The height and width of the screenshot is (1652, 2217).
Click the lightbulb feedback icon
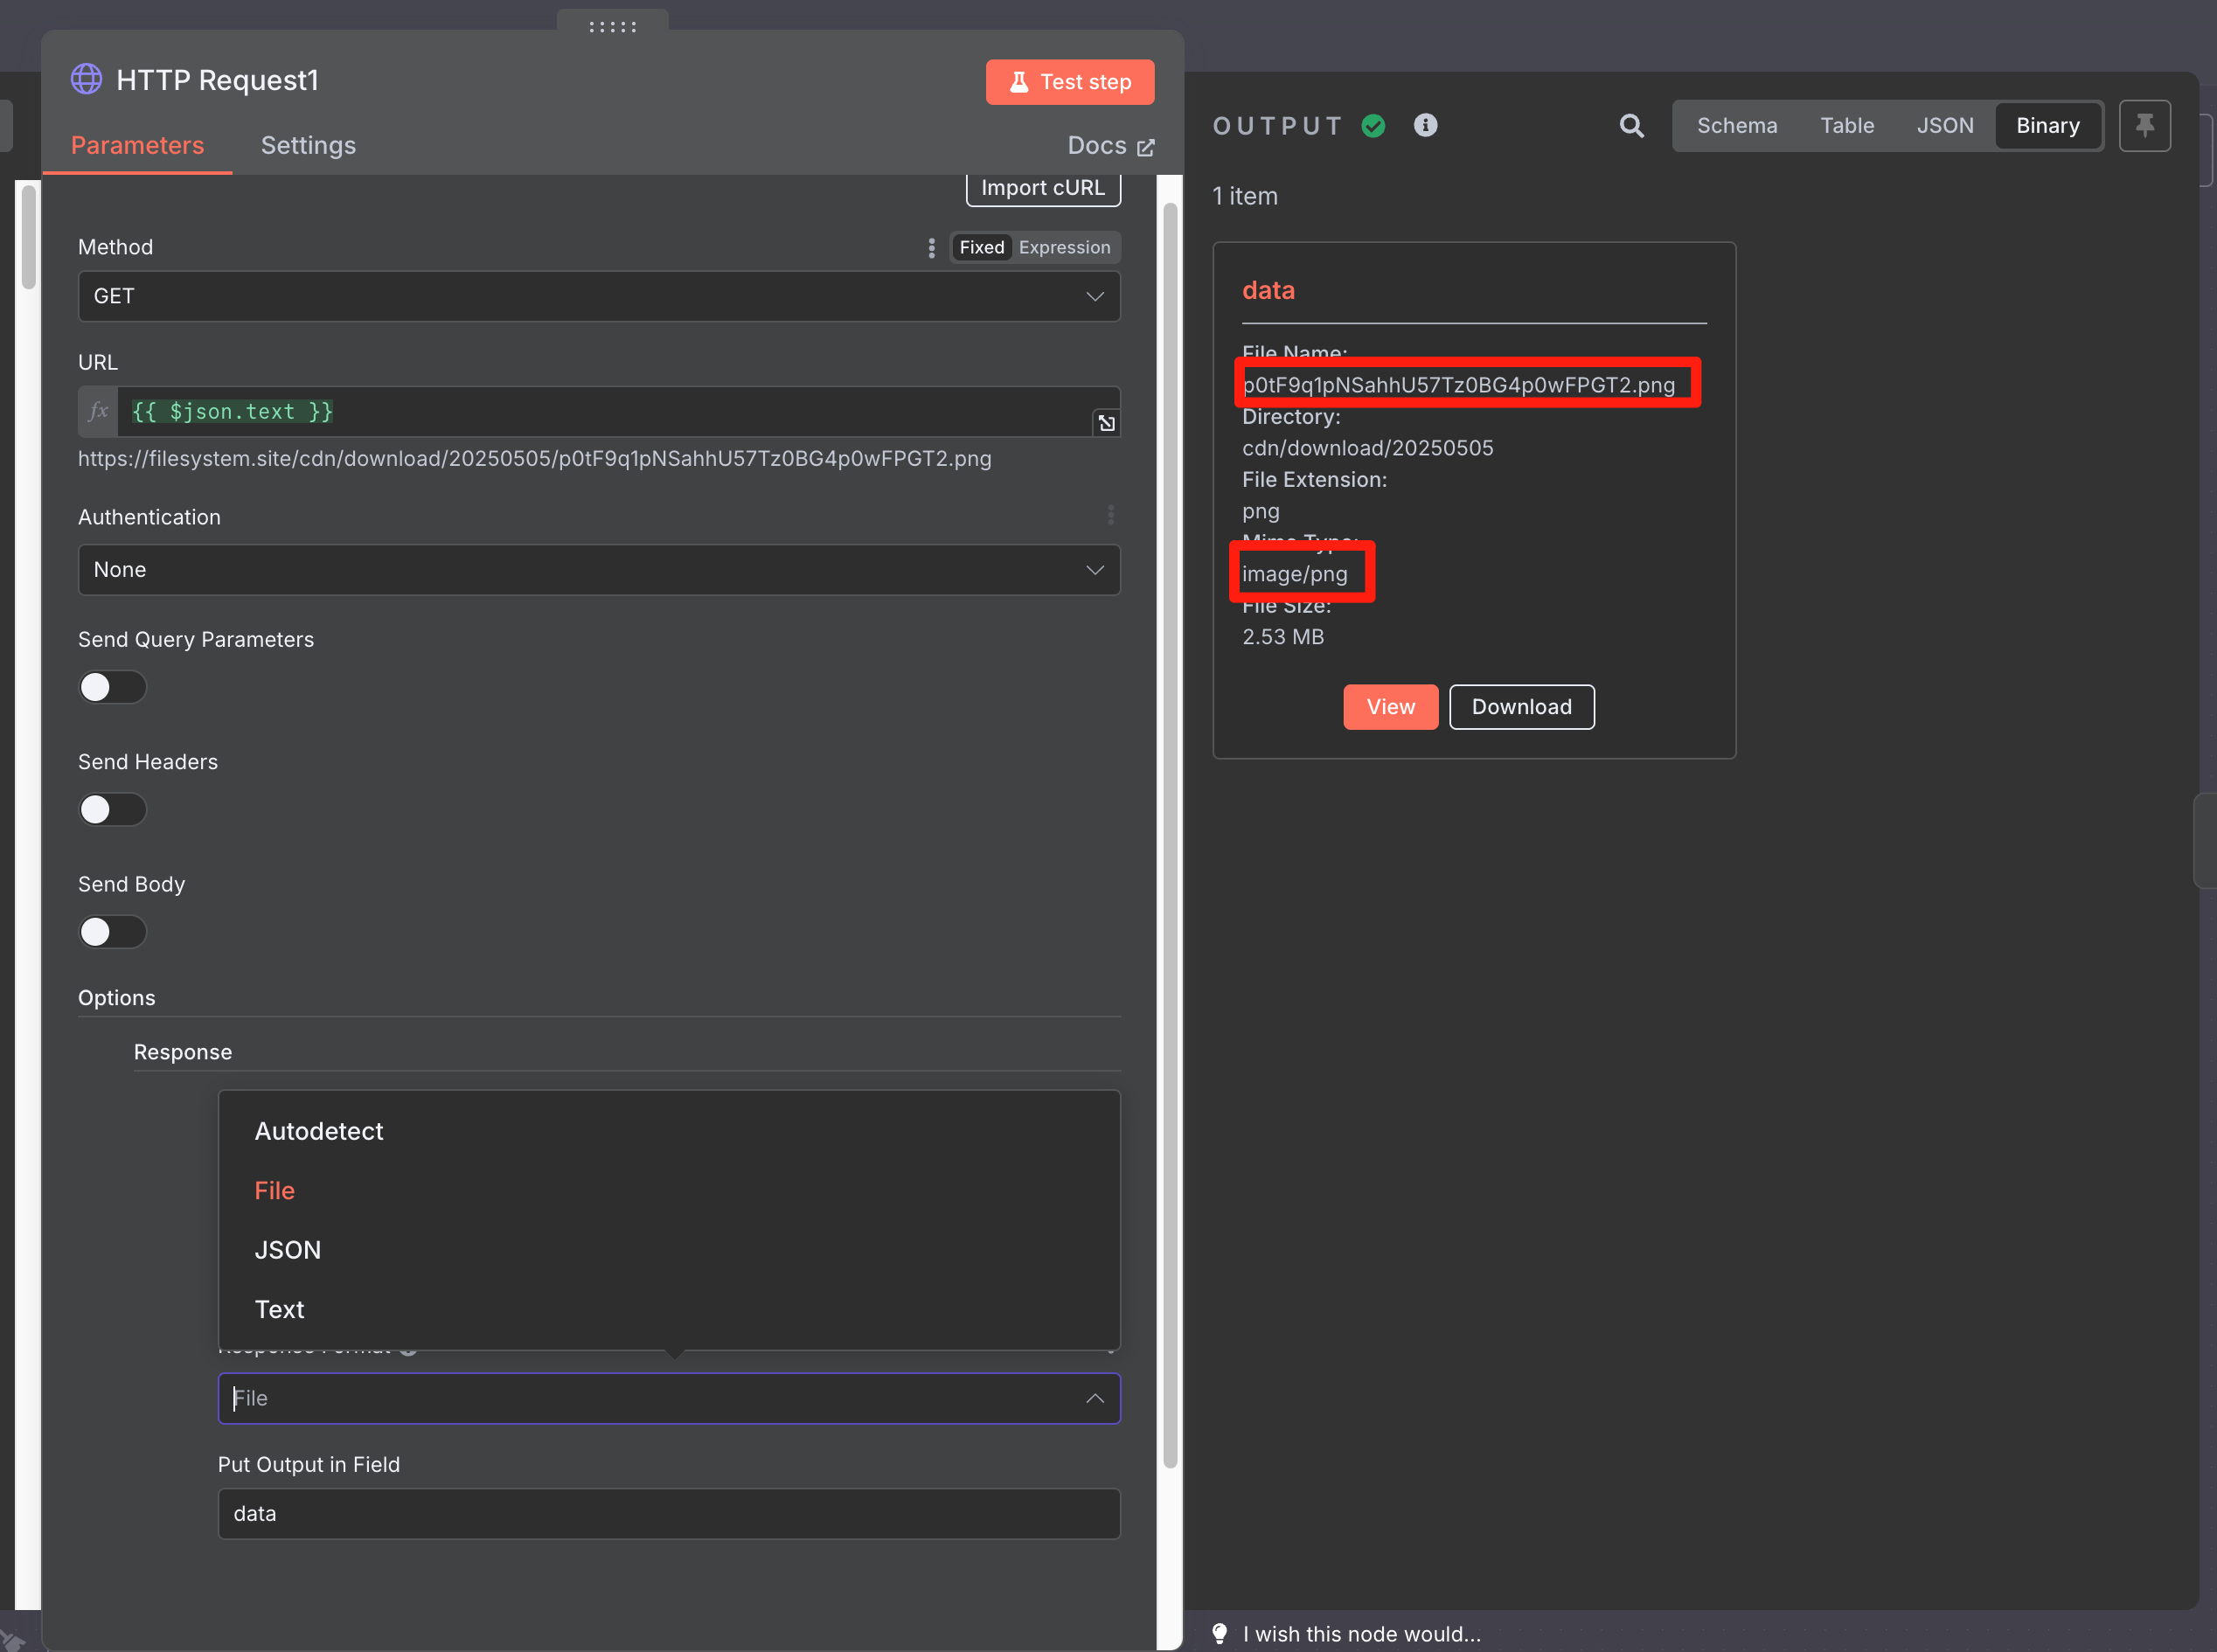click(x=1219, y=1633)
